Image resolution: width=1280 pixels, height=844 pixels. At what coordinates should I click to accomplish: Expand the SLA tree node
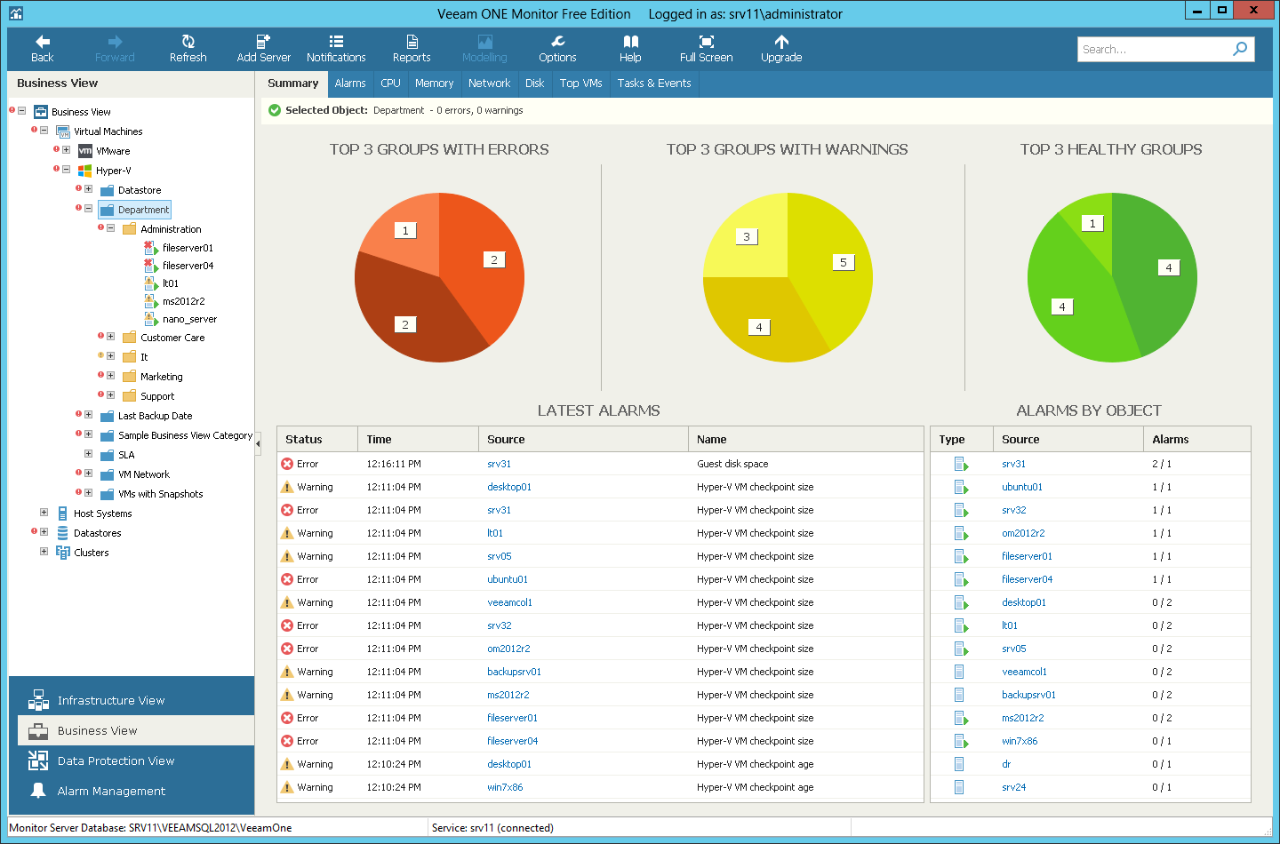tap(88, 454)
